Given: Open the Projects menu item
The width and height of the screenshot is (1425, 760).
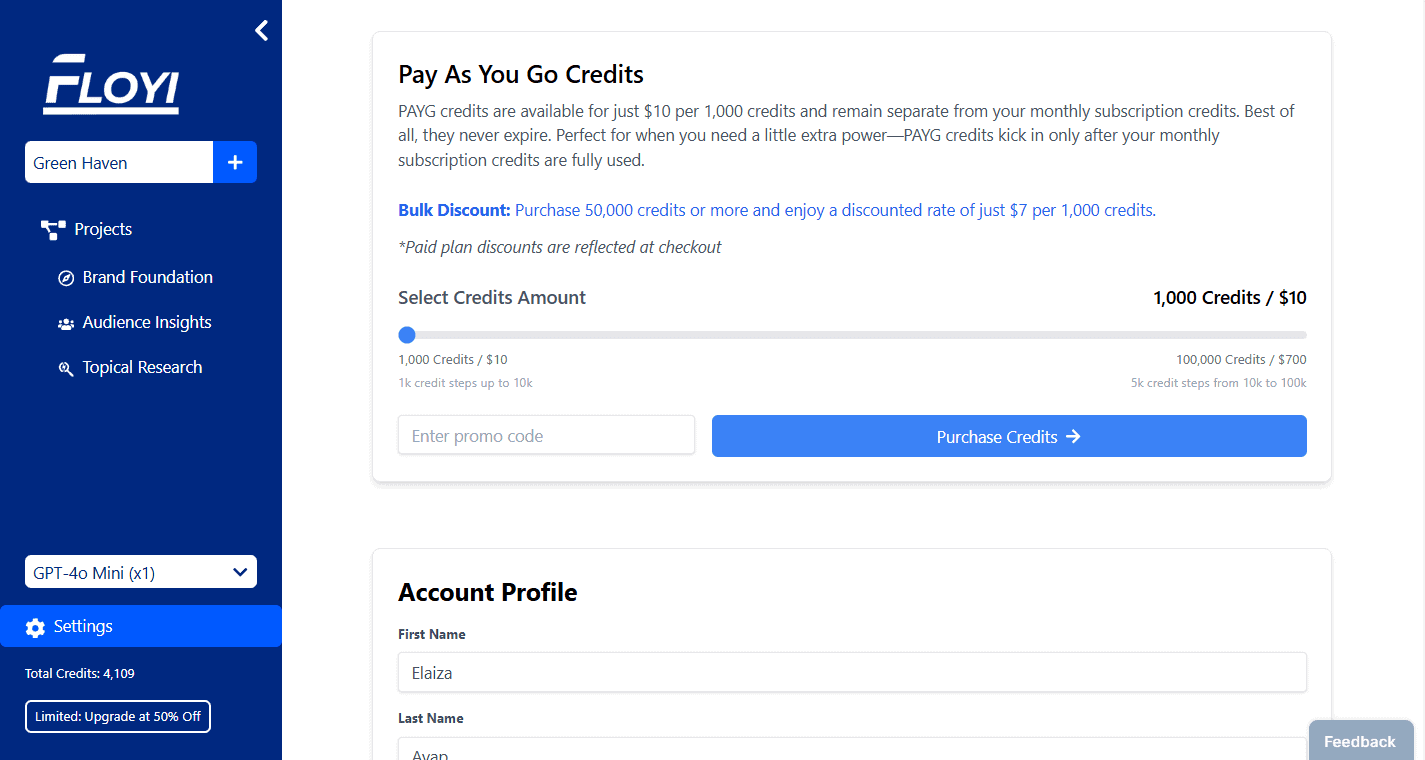Looking at the screenshot, I should coord(103,229).
